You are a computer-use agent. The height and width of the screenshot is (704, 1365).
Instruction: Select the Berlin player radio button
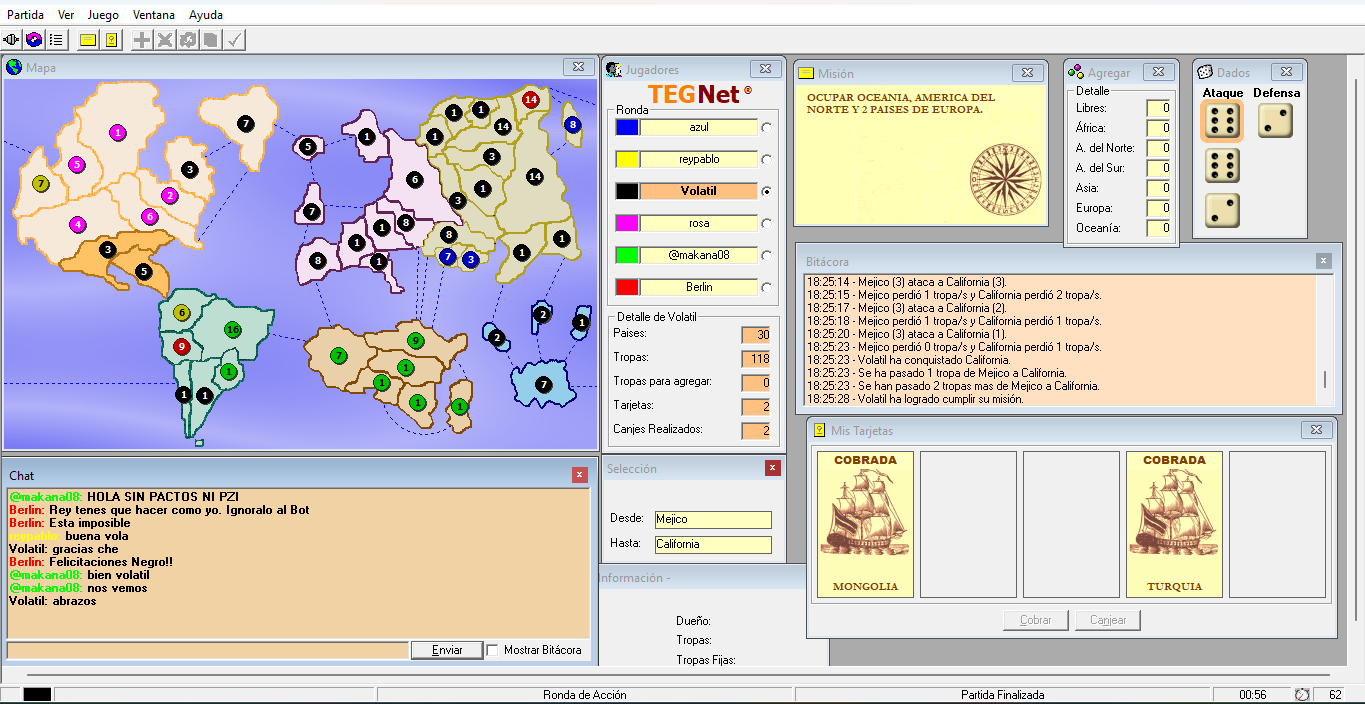[x=766, y=287]
